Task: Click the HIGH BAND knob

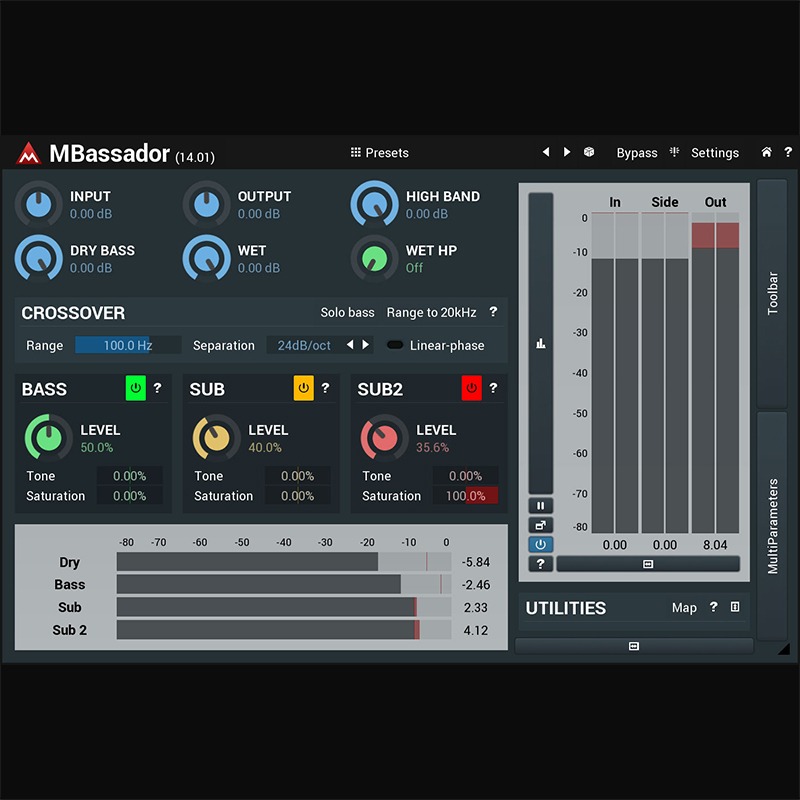Action: (374, 205)
